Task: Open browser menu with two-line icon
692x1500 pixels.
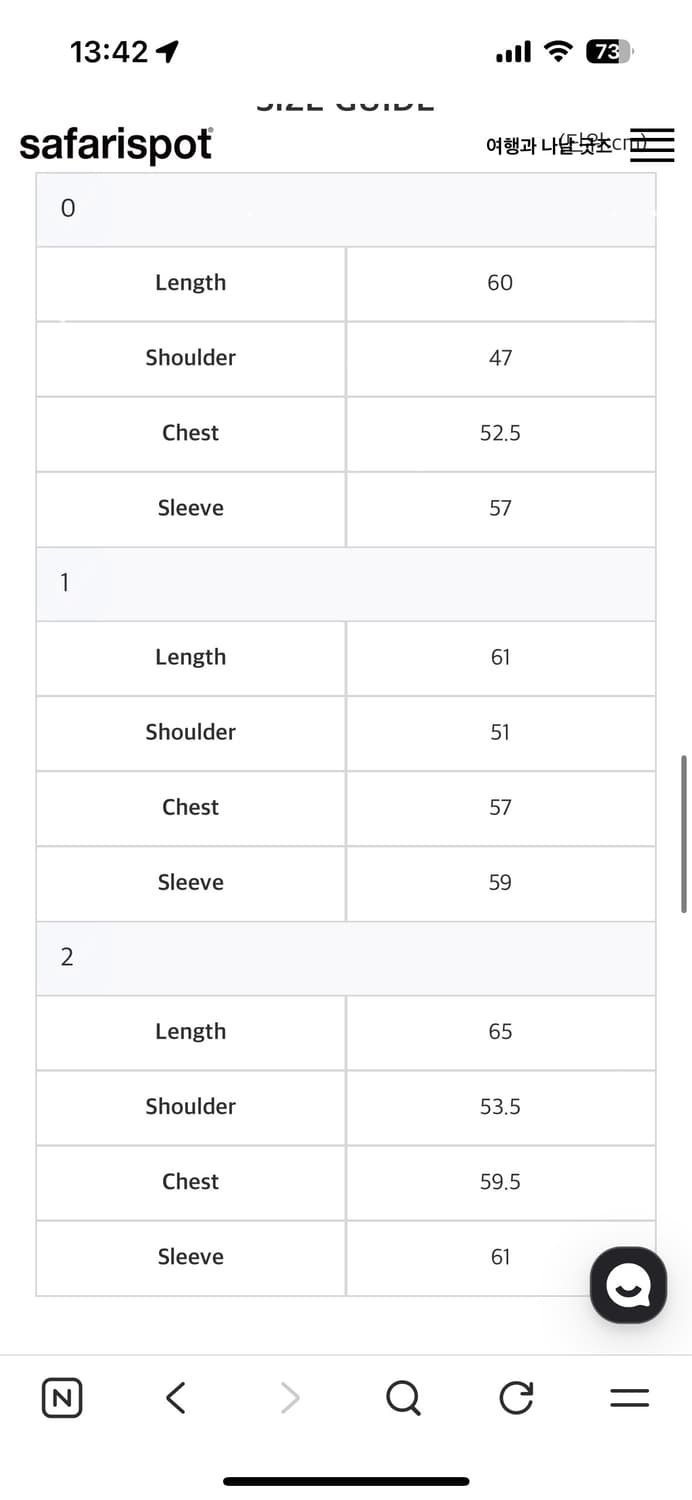Action: click(630, 1397)
